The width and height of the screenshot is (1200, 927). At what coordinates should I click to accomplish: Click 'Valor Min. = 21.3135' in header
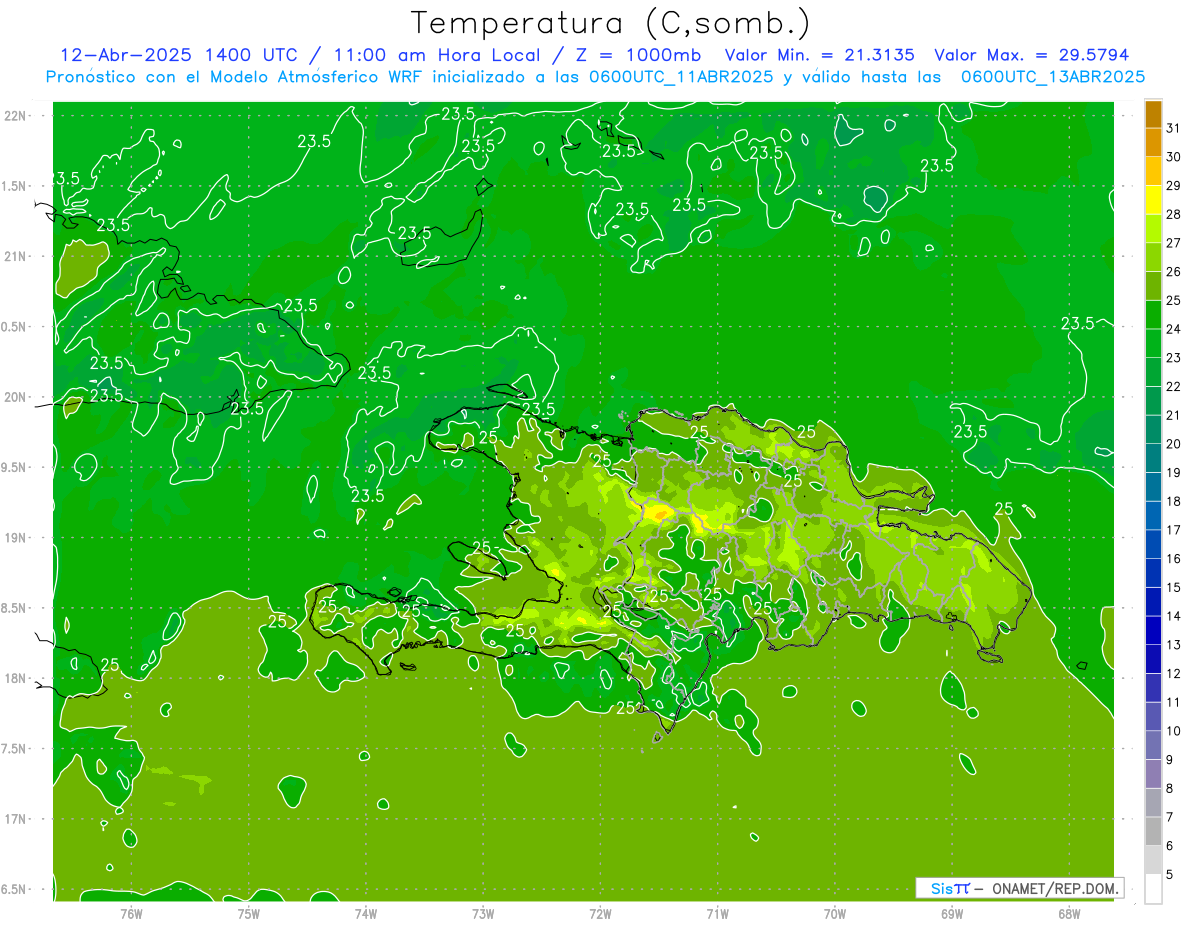coord(819,55)
